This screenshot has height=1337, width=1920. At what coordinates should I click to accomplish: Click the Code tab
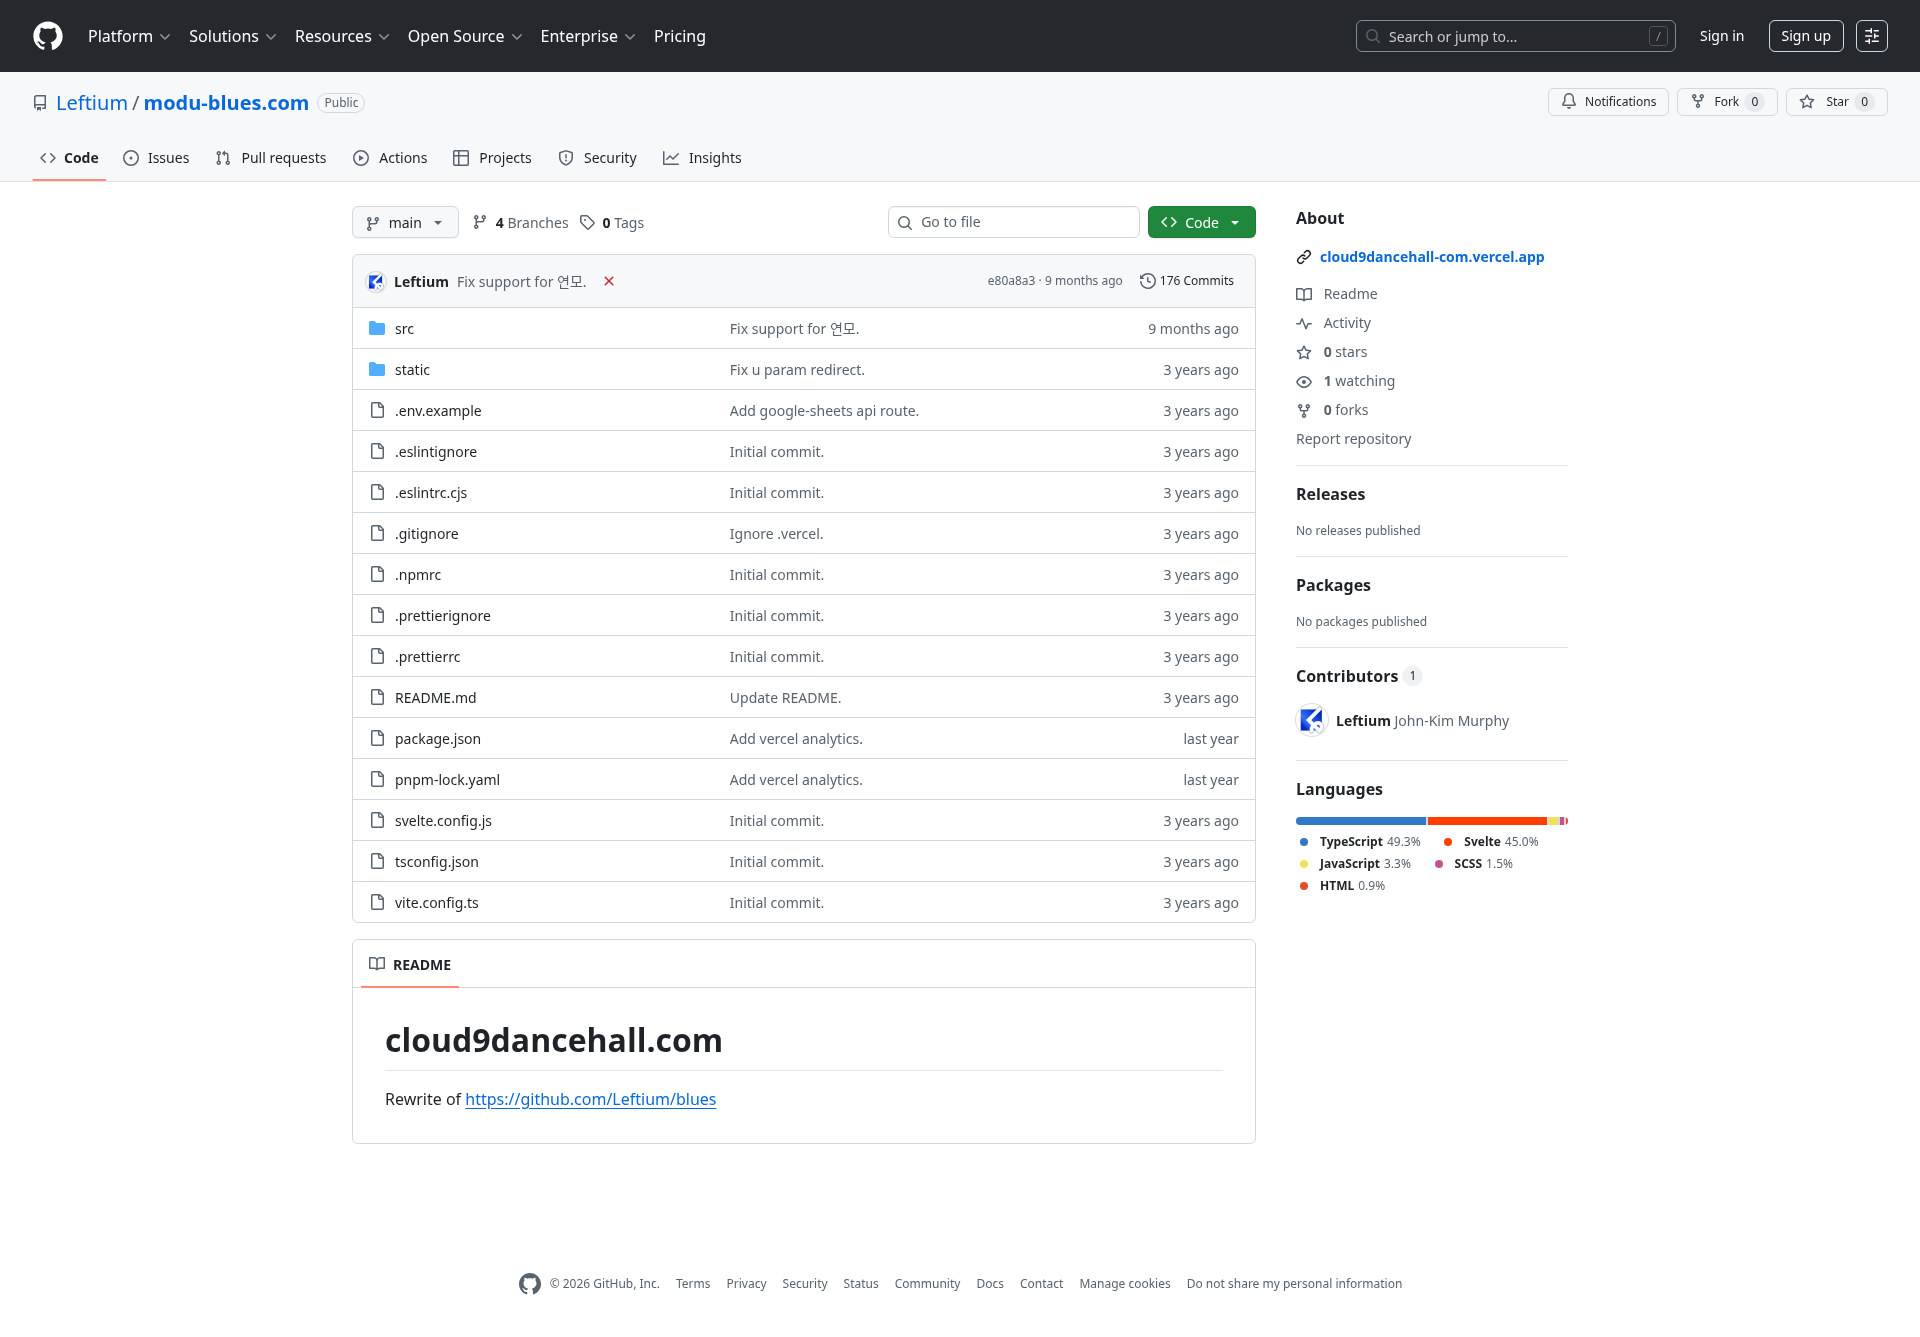tap(69, 158)
